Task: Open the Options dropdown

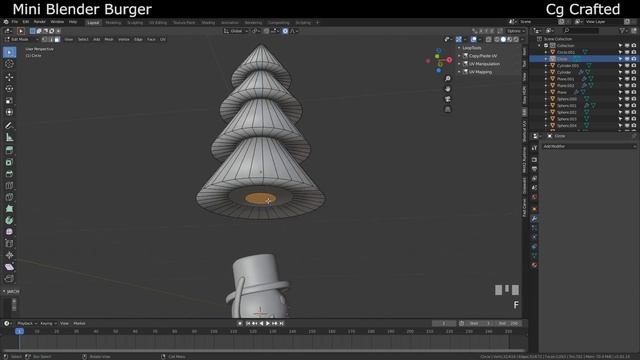Action: click(x=516, y=31)
